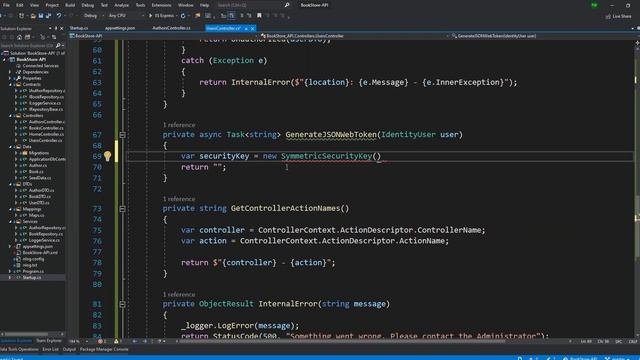Image resolution: width=640 pixels, height=360 pixels.
Task: Open the Error List panel tab
Action: coord(51,349)
